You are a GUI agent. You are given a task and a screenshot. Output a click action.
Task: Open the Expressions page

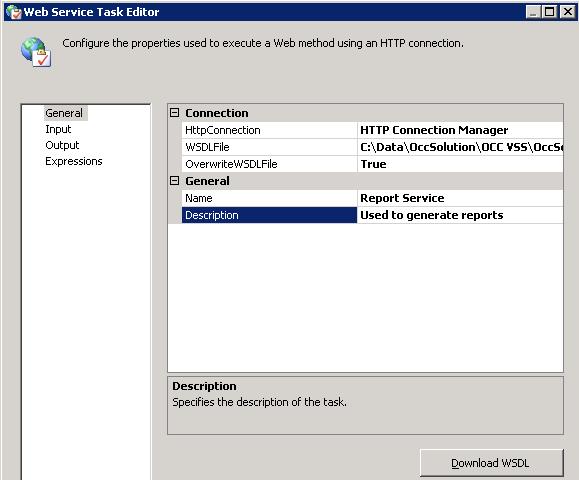74,161
